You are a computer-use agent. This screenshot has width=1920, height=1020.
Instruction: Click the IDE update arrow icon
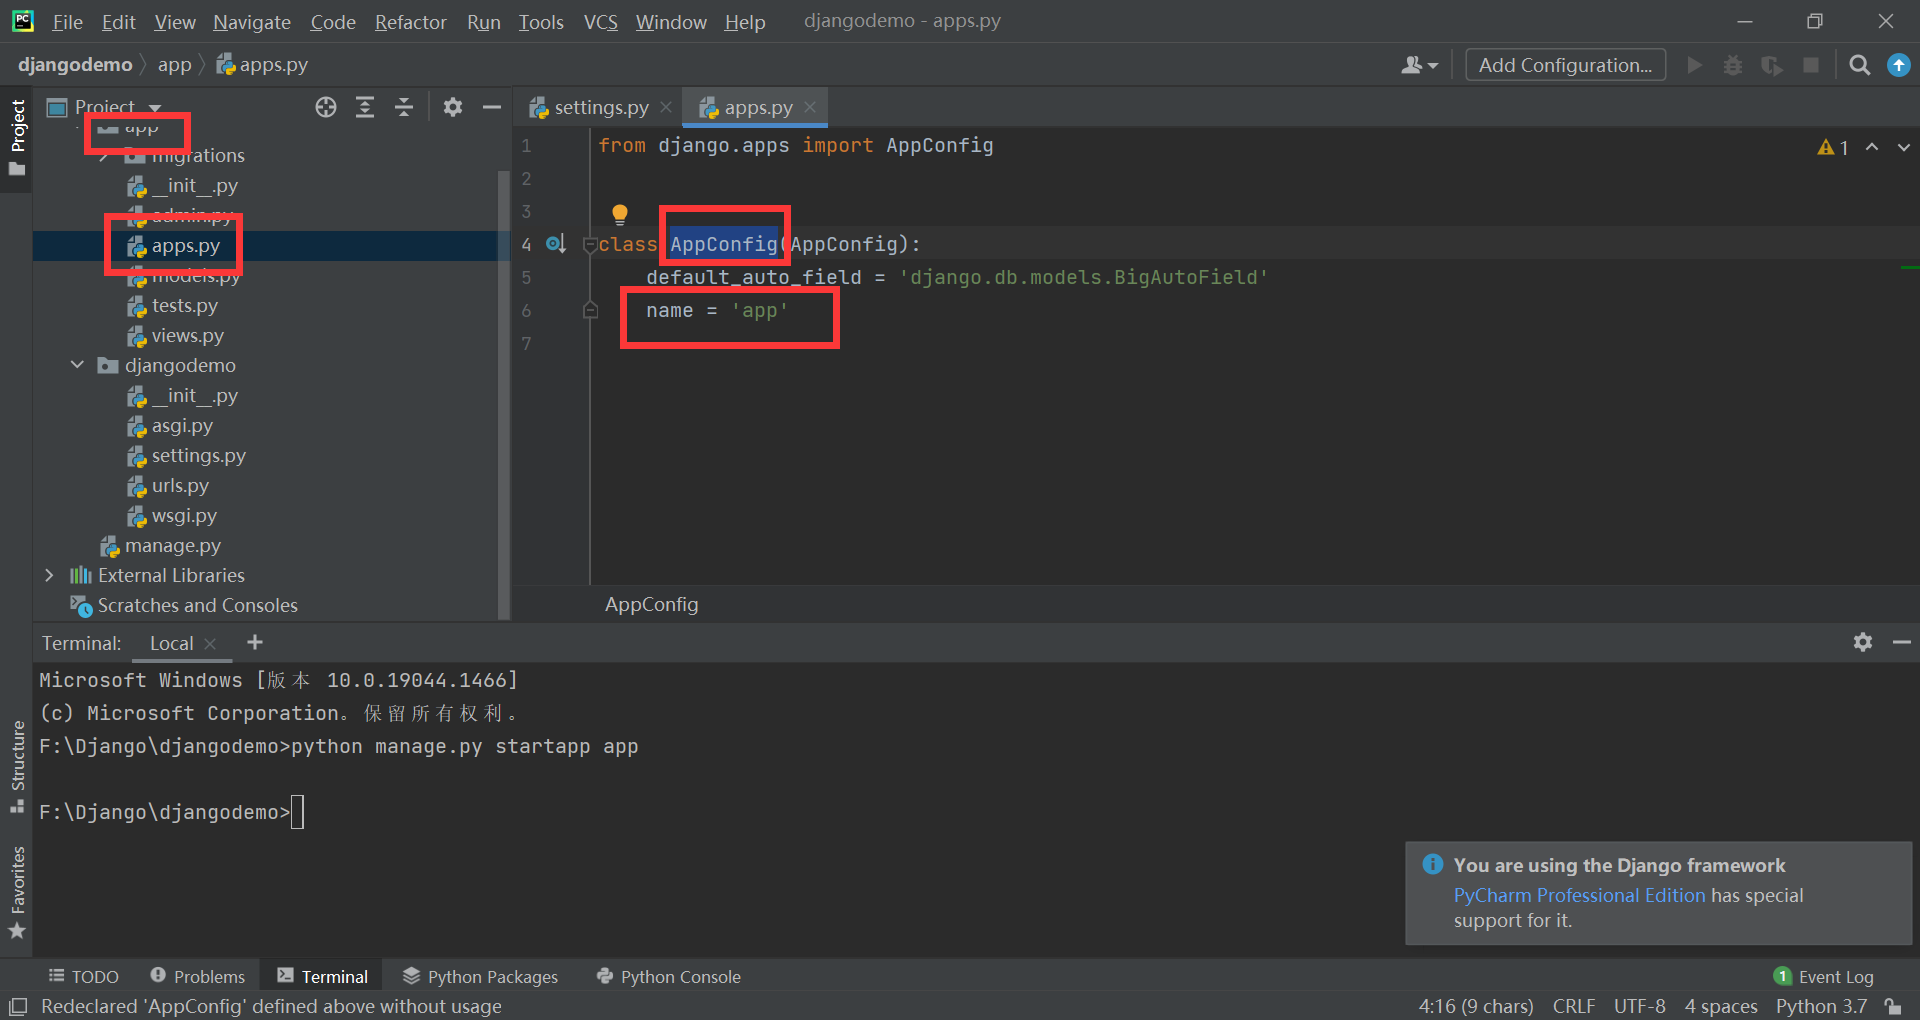pos(1898,65)
